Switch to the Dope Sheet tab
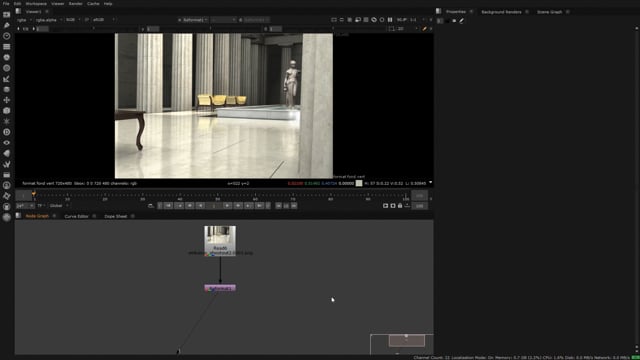The width and height of the screenshot is (640, 360). (x=116, y=216)
